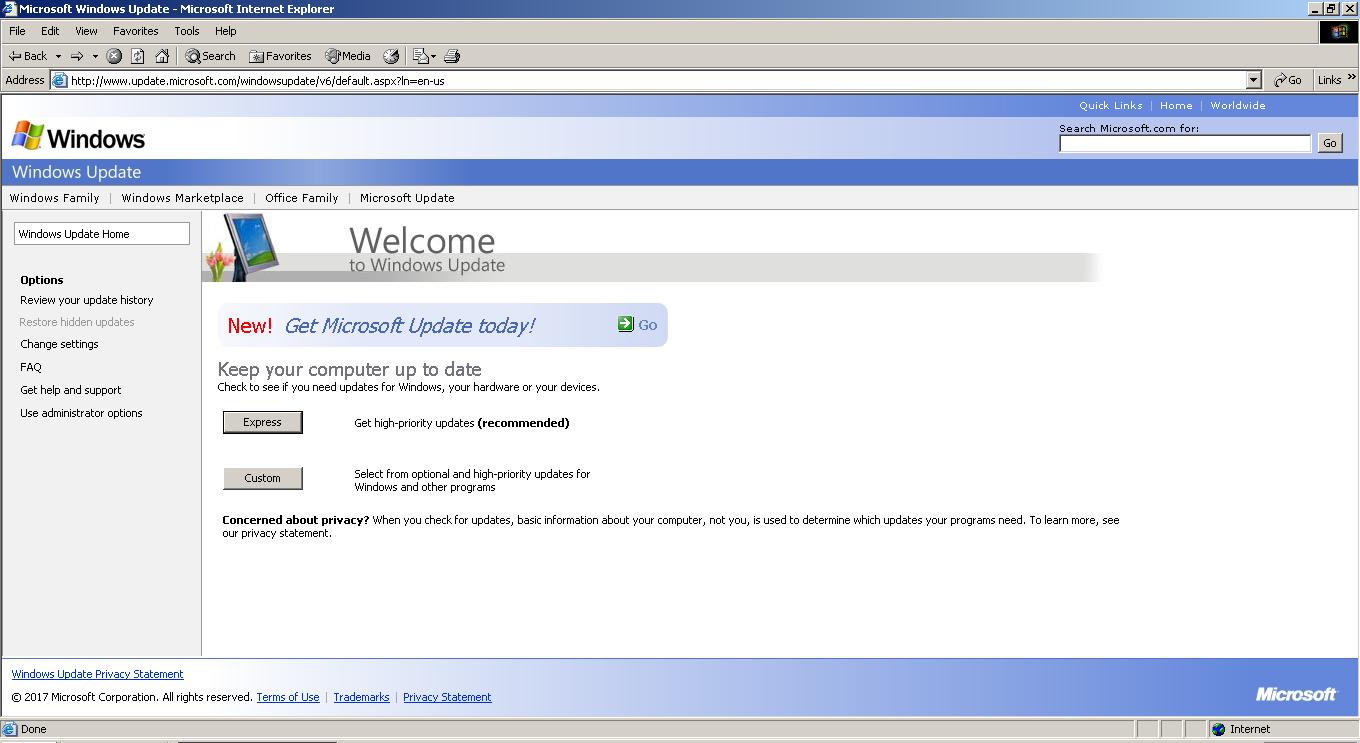Click the Home header link
The width and height of the screenshot is (1360, 743).
coord(1176,105)
